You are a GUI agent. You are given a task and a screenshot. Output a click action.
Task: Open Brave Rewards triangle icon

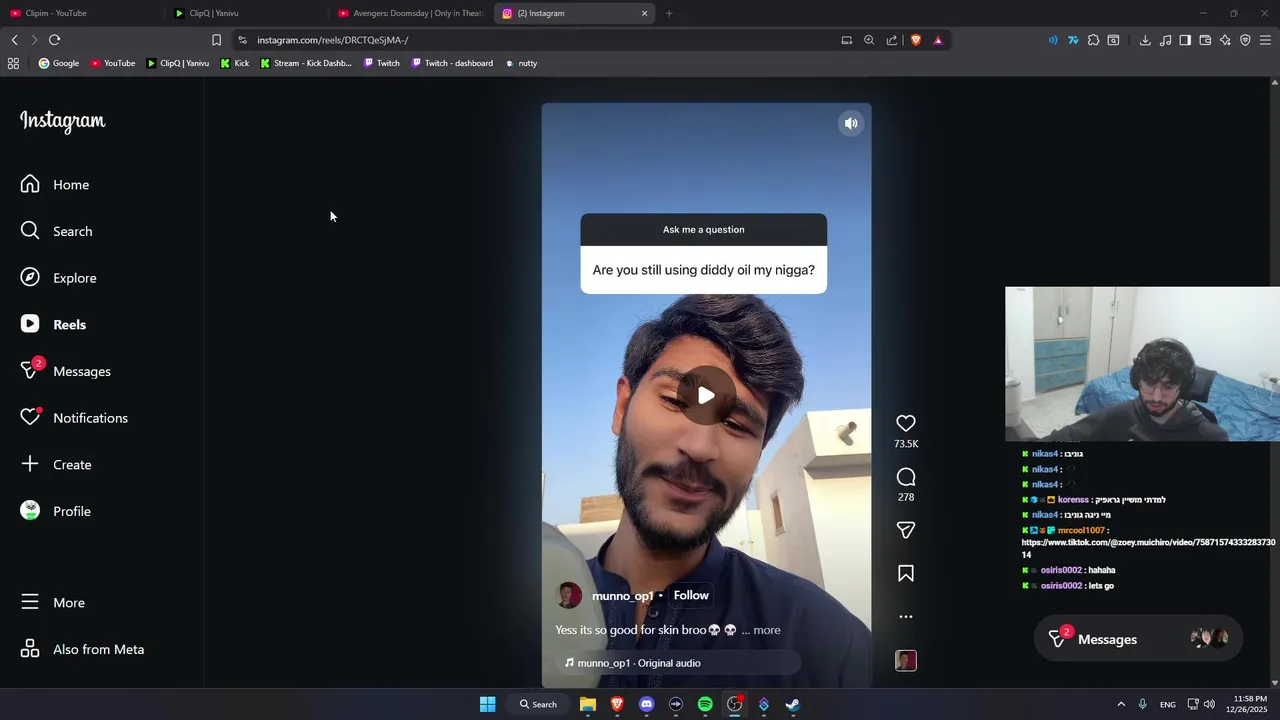point(938,40)
